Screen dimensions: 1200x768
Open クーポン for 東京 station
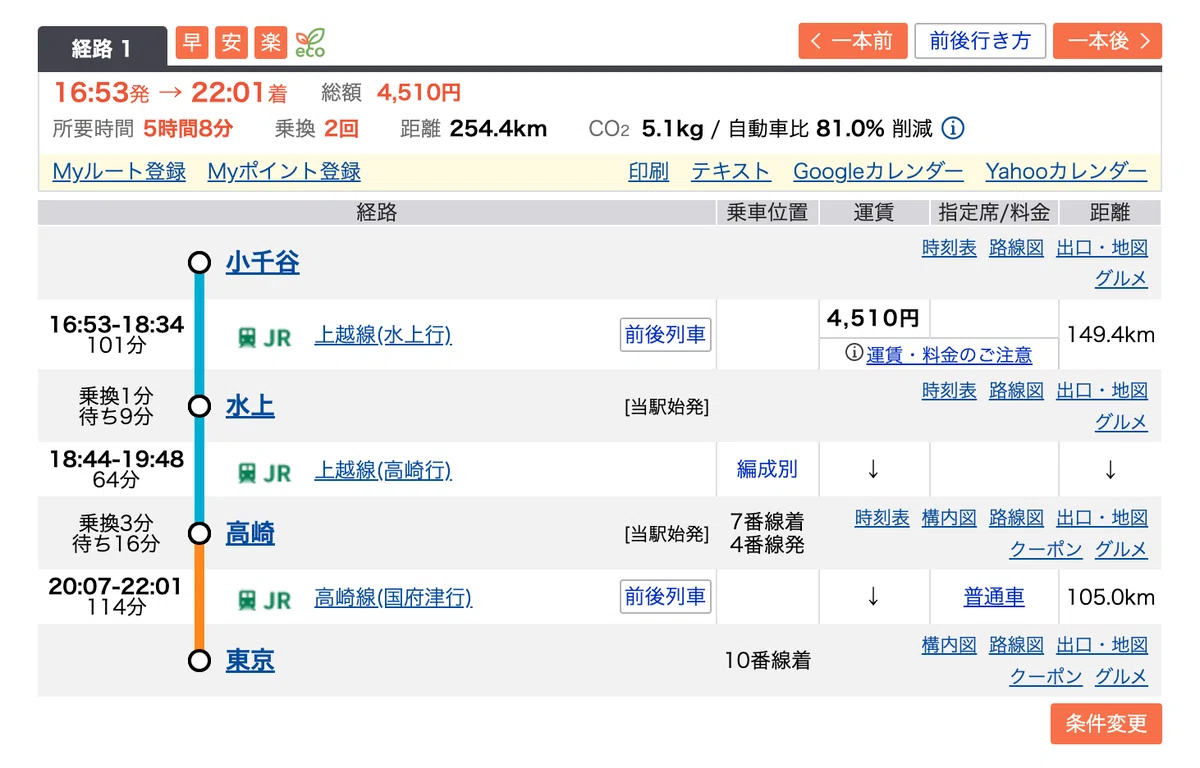(x=1046, y=676)
